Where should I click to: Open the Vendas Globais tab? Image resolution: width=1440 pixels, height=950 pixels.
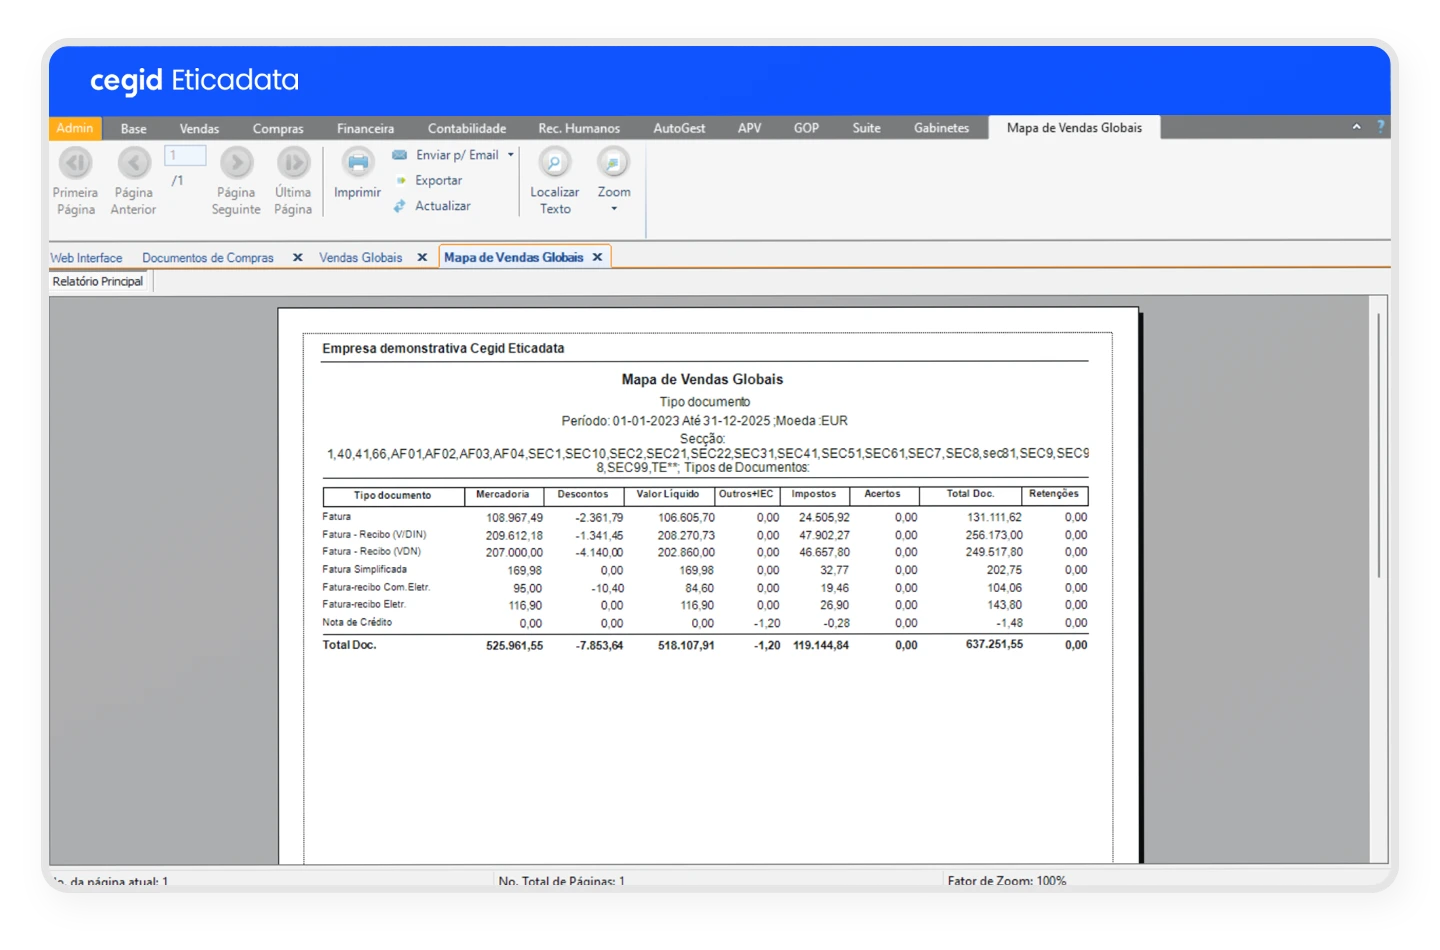[x=360, y=257]
